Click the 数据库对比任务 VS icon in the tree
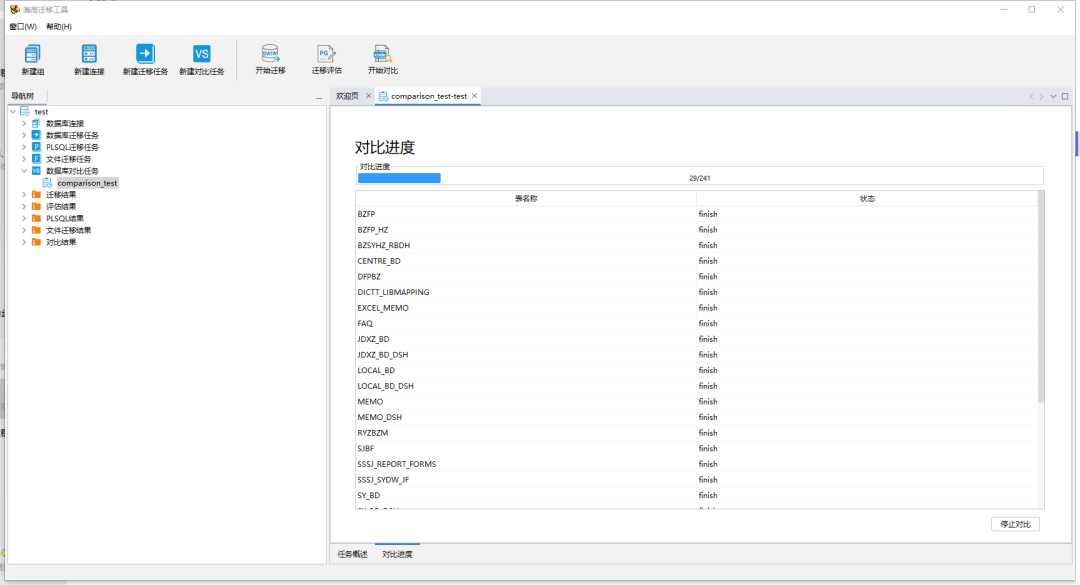The image size is (1080, 585). click(36, 170)
